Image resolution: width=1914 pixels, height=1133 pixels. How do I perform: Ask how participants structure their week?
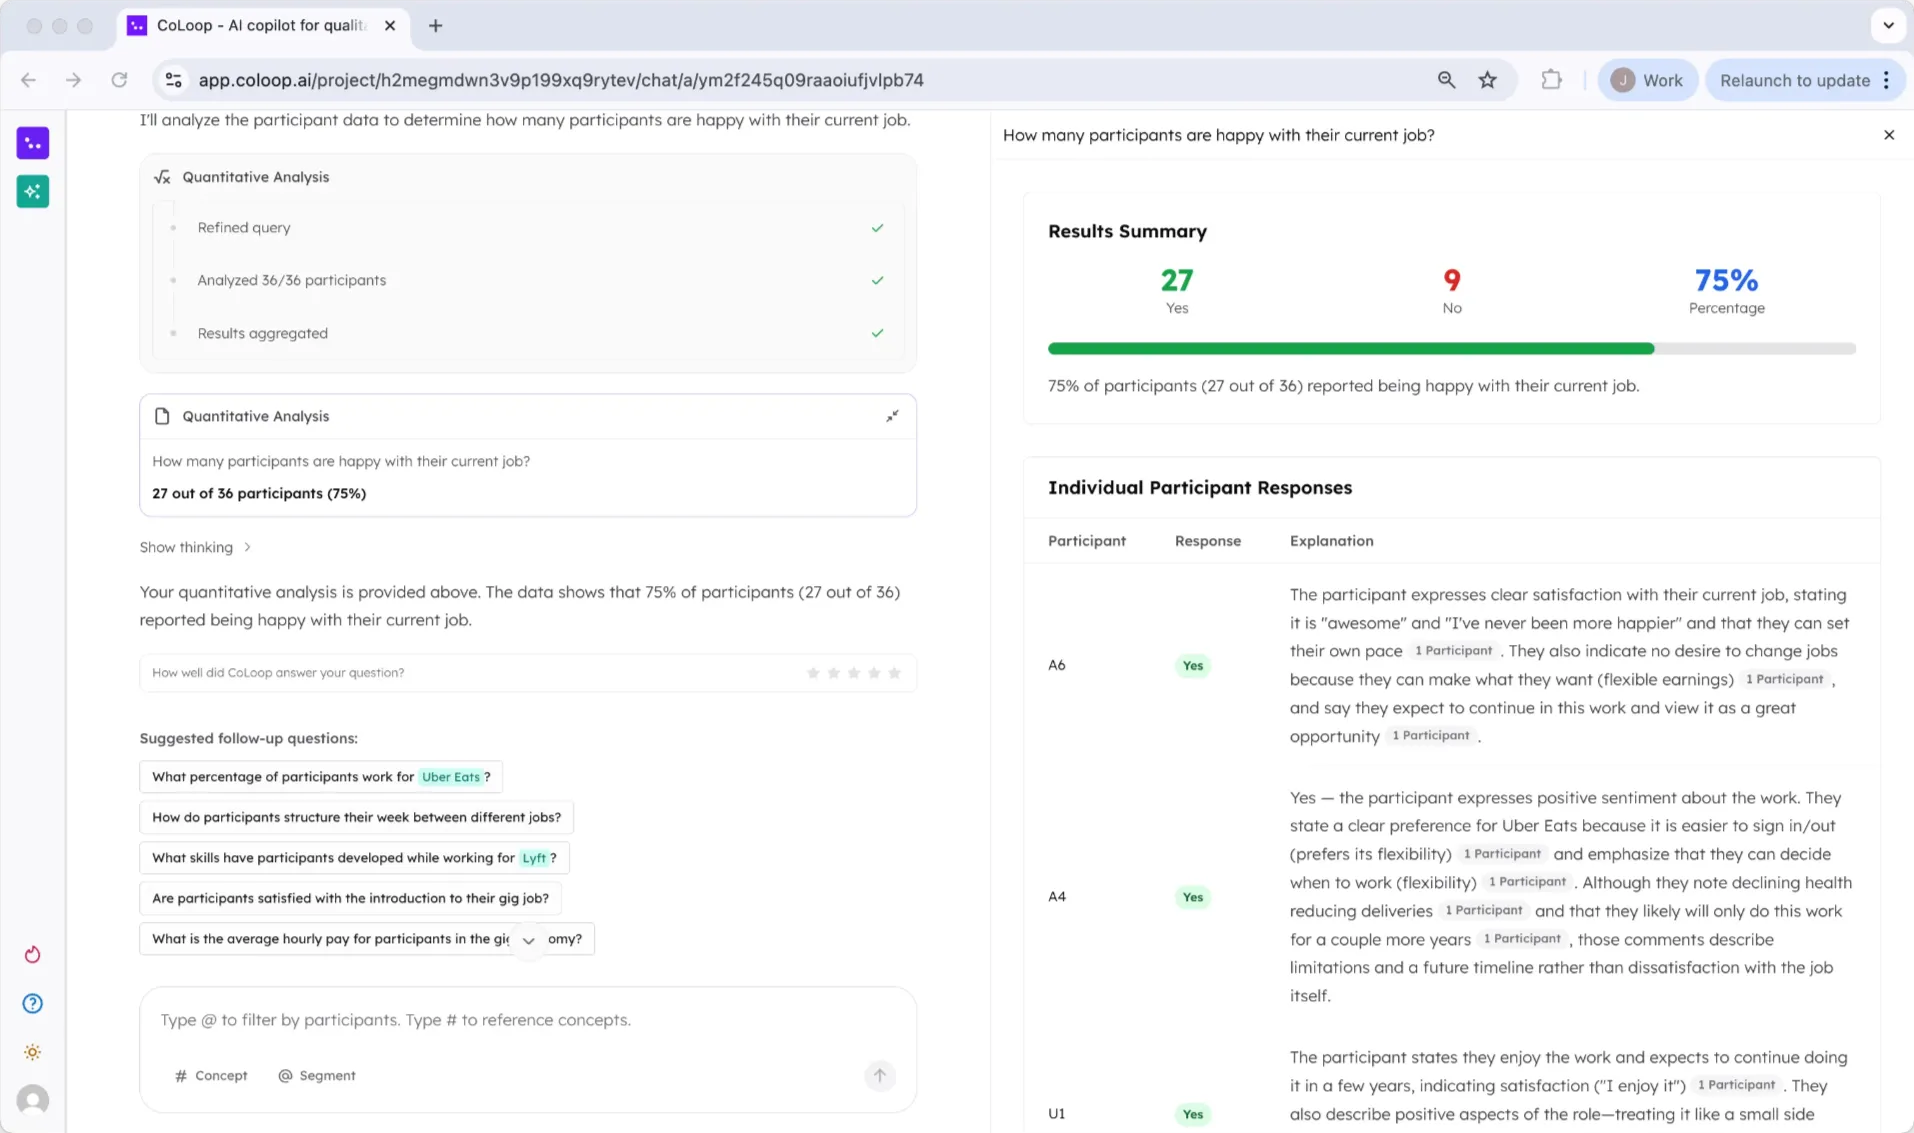(x=356, y=817)
